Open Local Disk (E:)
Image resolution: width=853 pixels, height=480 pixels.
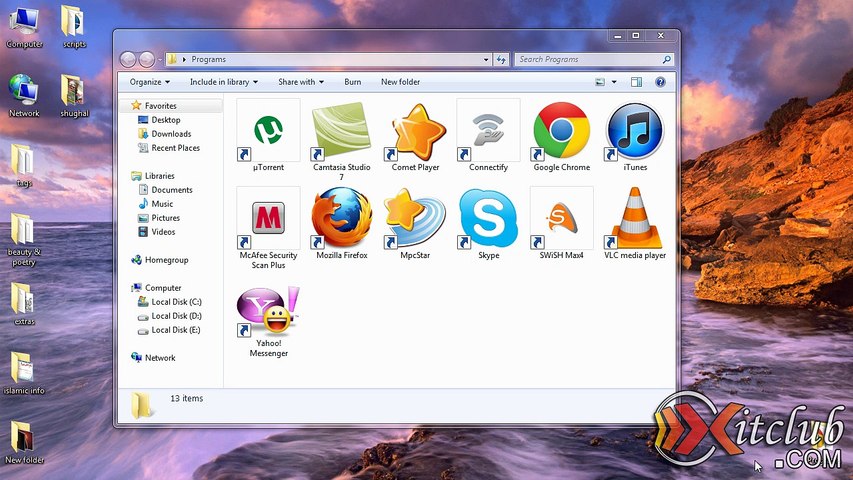(x=176, y=330)
